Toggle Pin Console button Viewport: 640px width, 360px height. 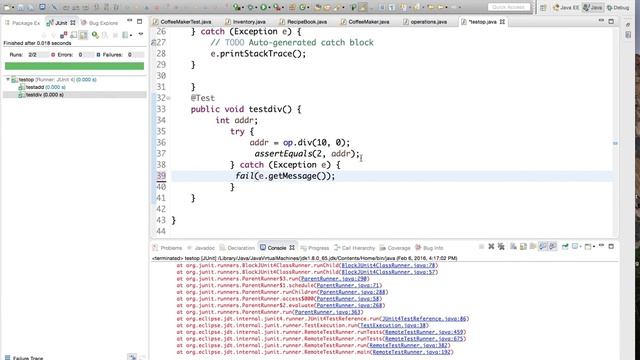point(565,247)
